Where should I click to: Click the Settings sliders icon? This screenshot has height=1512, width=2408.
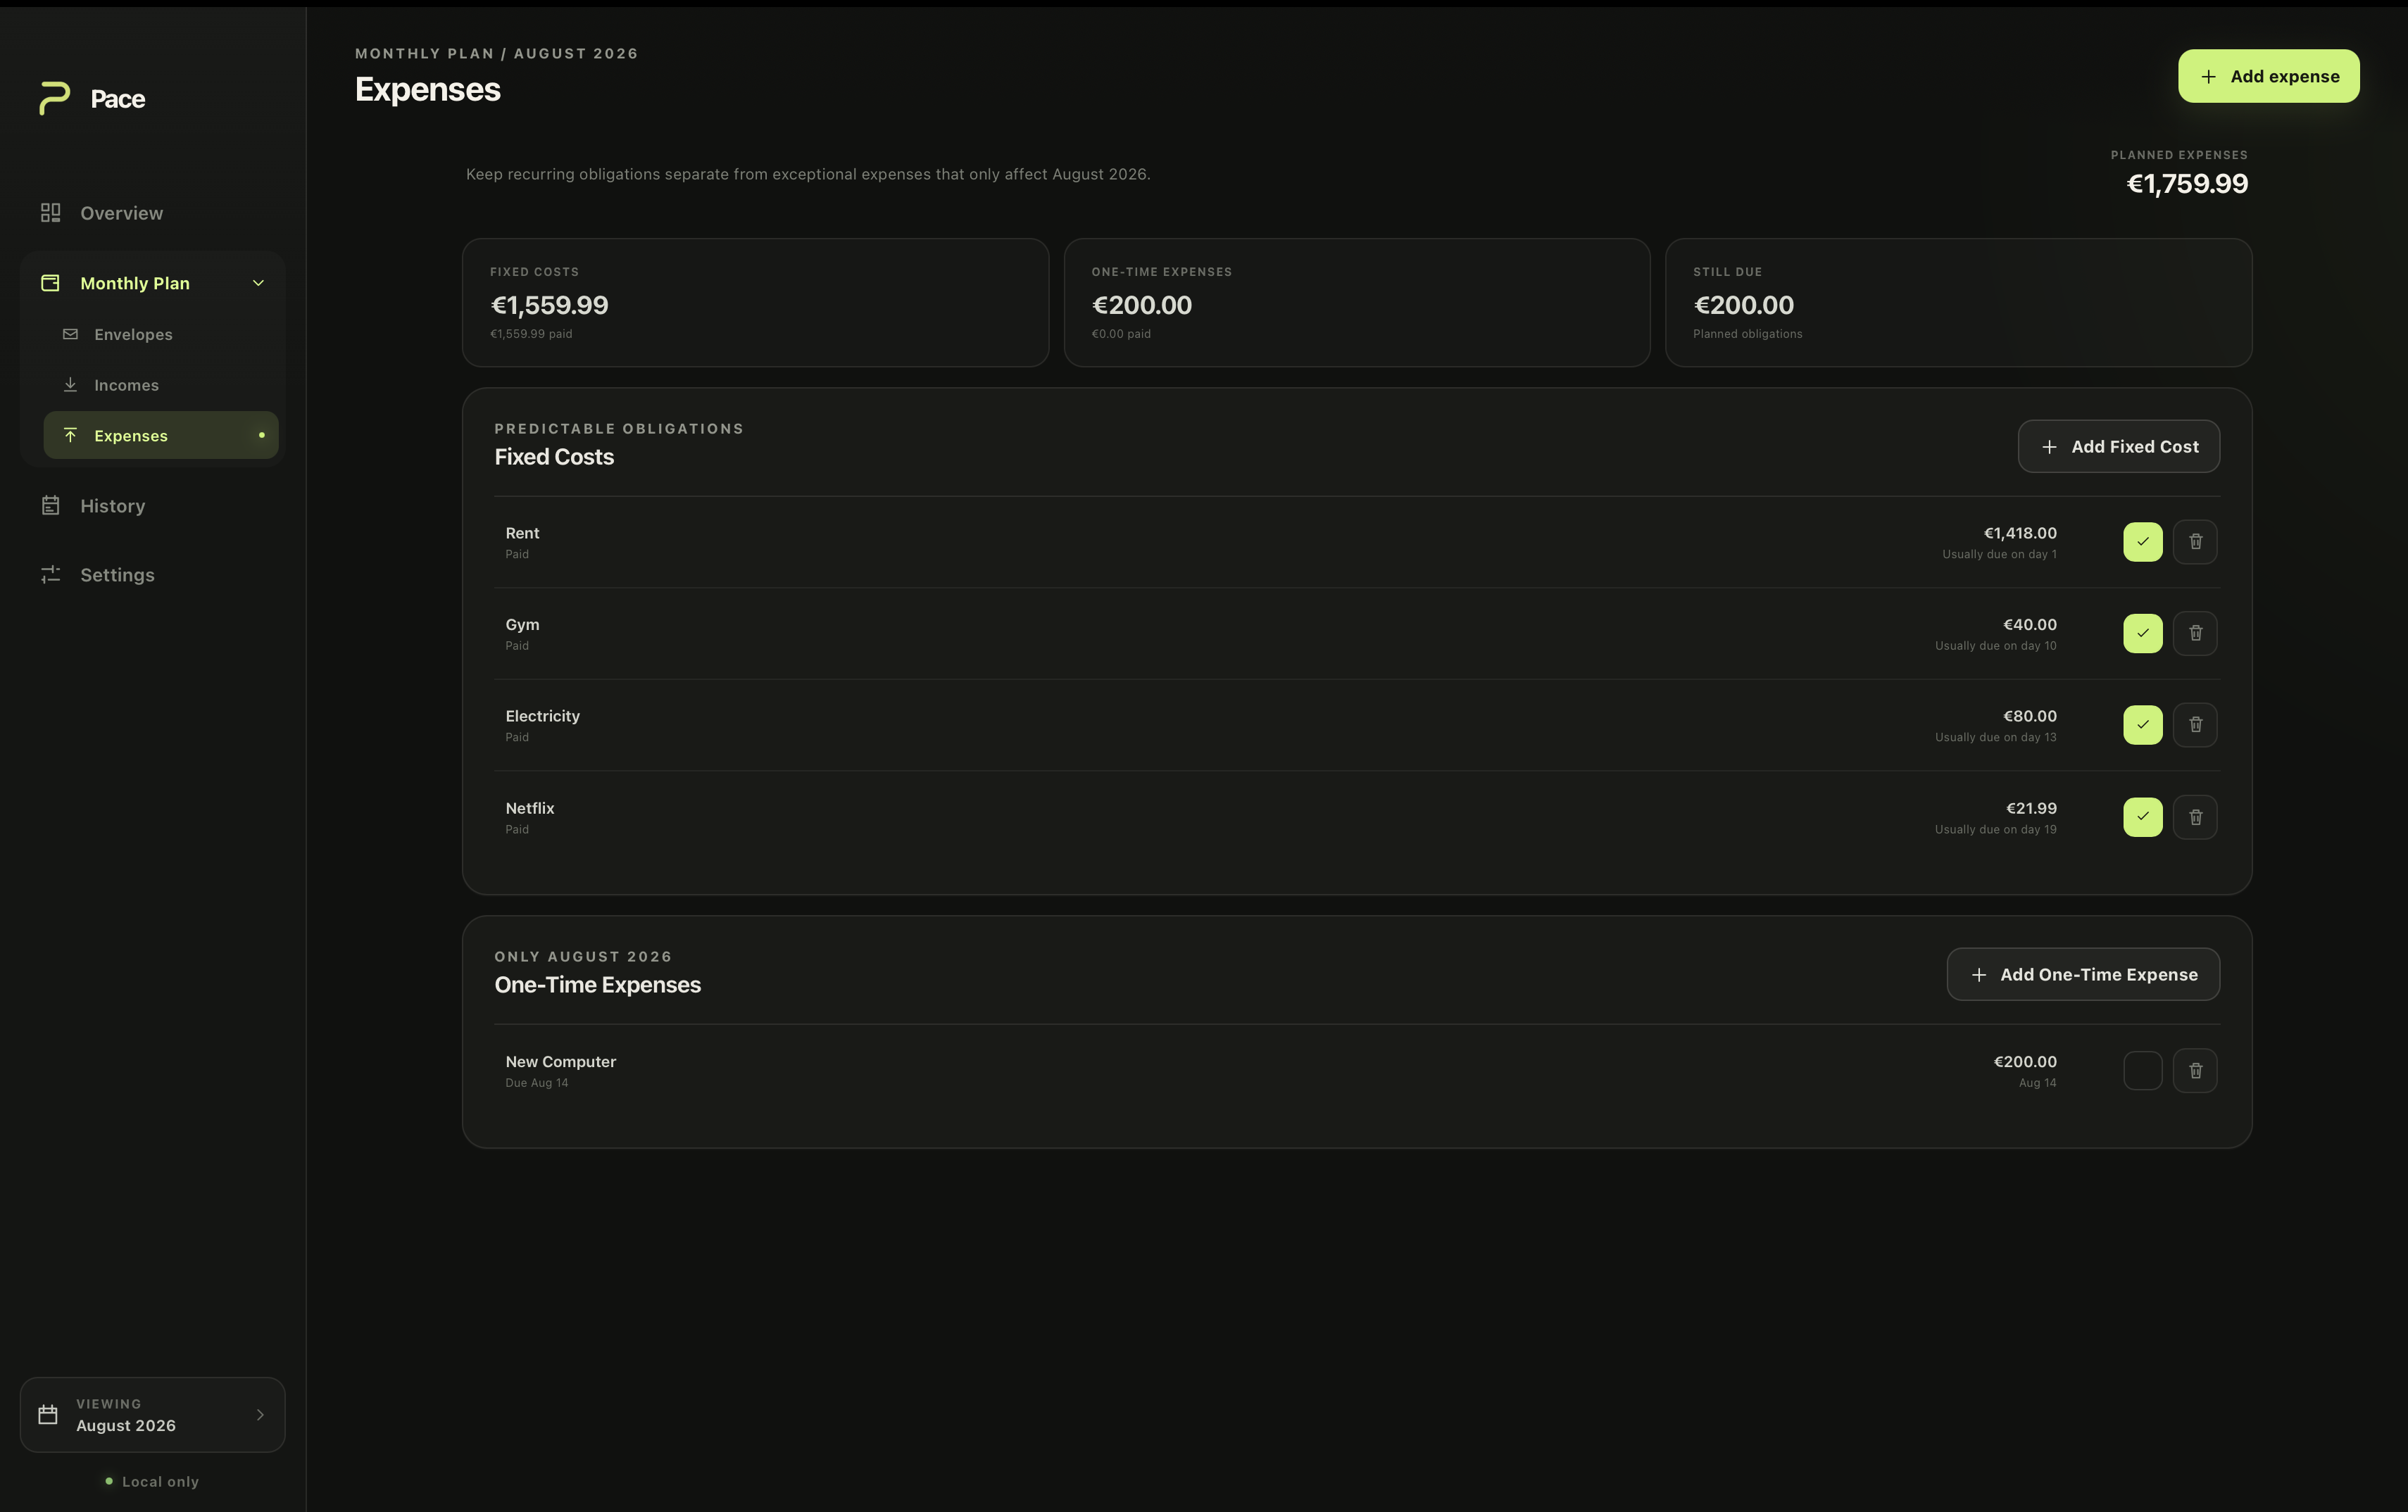click(50, 574)
